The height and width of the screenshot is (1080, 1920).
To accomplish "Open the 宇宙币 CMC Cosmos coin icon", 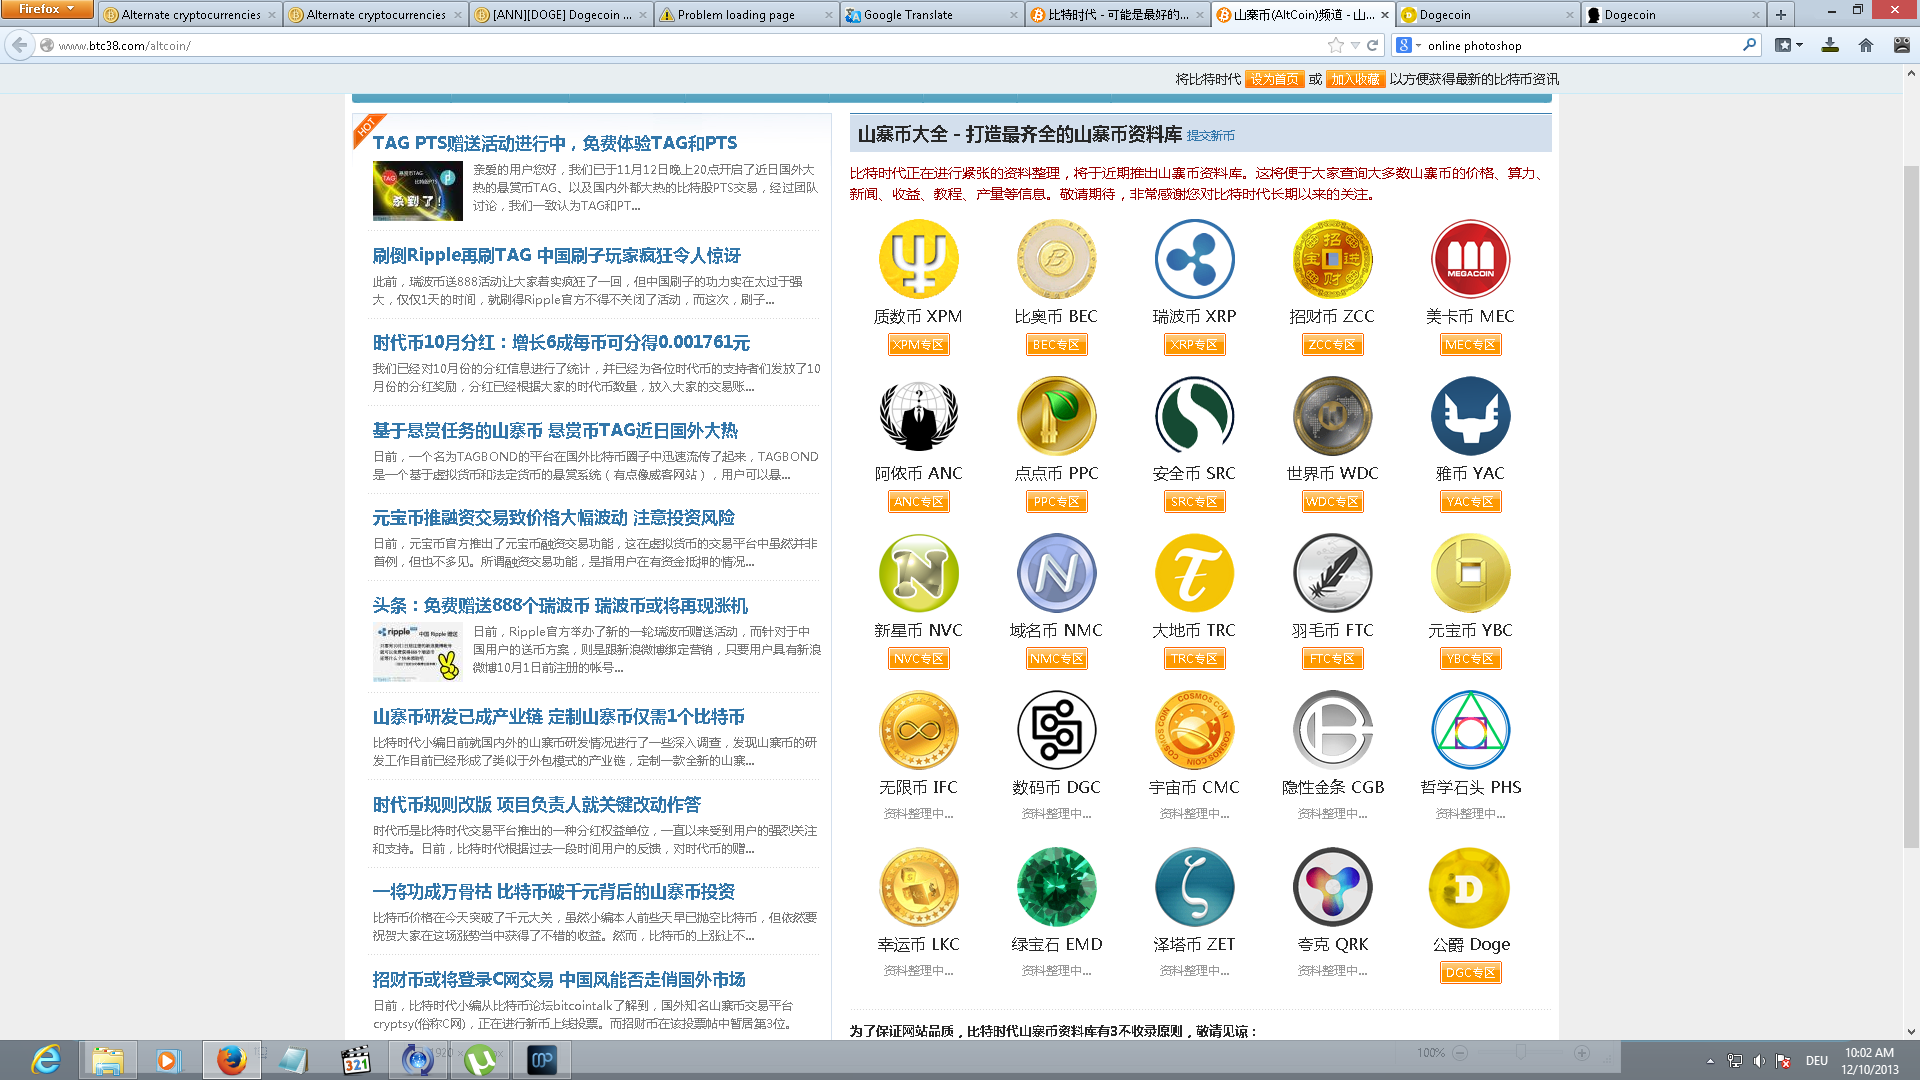I will (x=1194, y=730).
